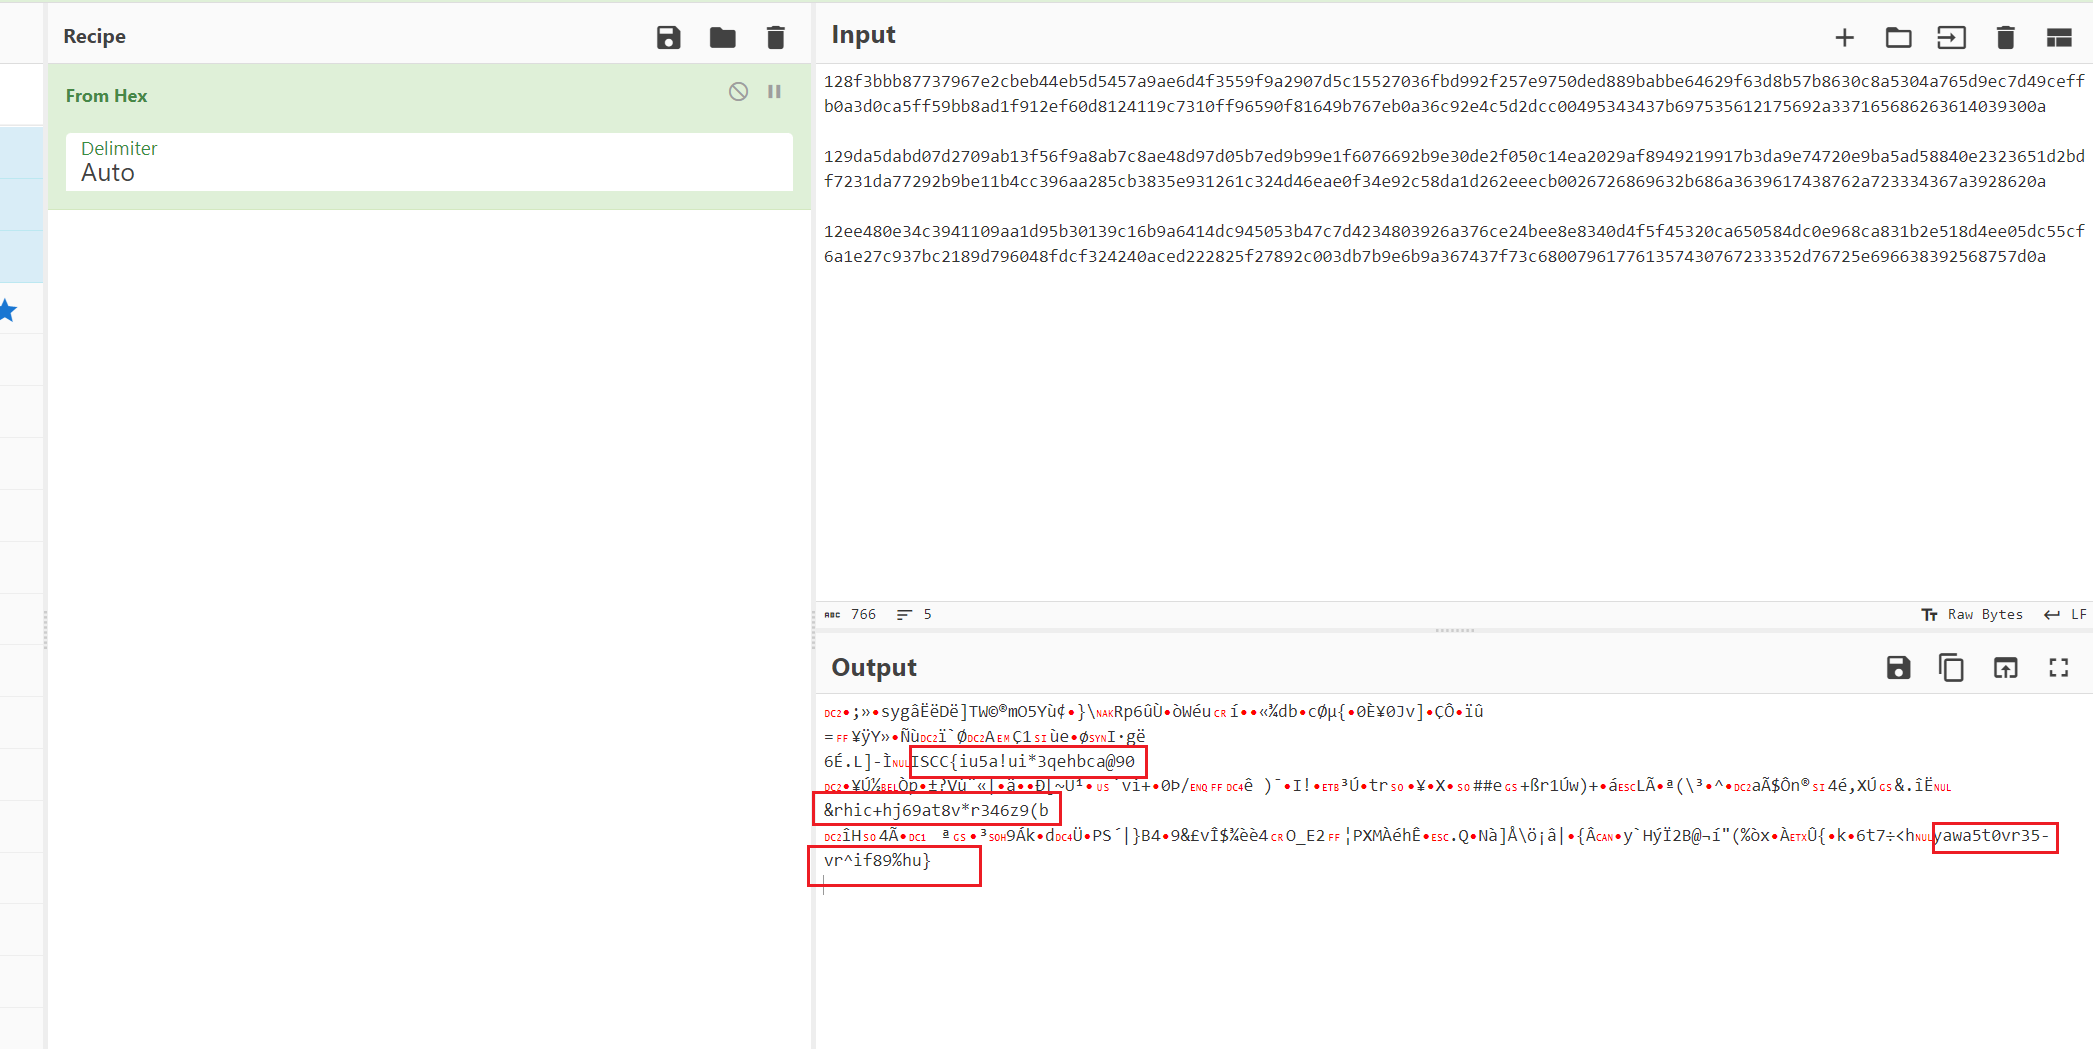The height and width of the screenshot is (1049, 2093).
Task: Clear input and output trash icon
Action: (2005, 37)
